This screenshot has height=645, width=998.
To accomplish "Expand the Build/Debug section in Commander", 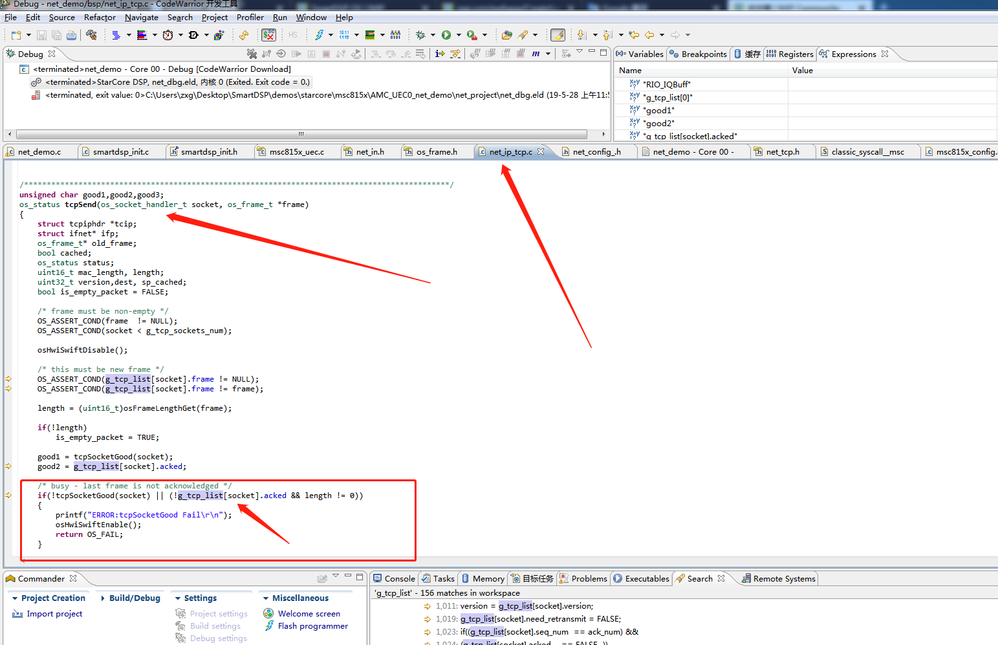I will pos(102,598).
